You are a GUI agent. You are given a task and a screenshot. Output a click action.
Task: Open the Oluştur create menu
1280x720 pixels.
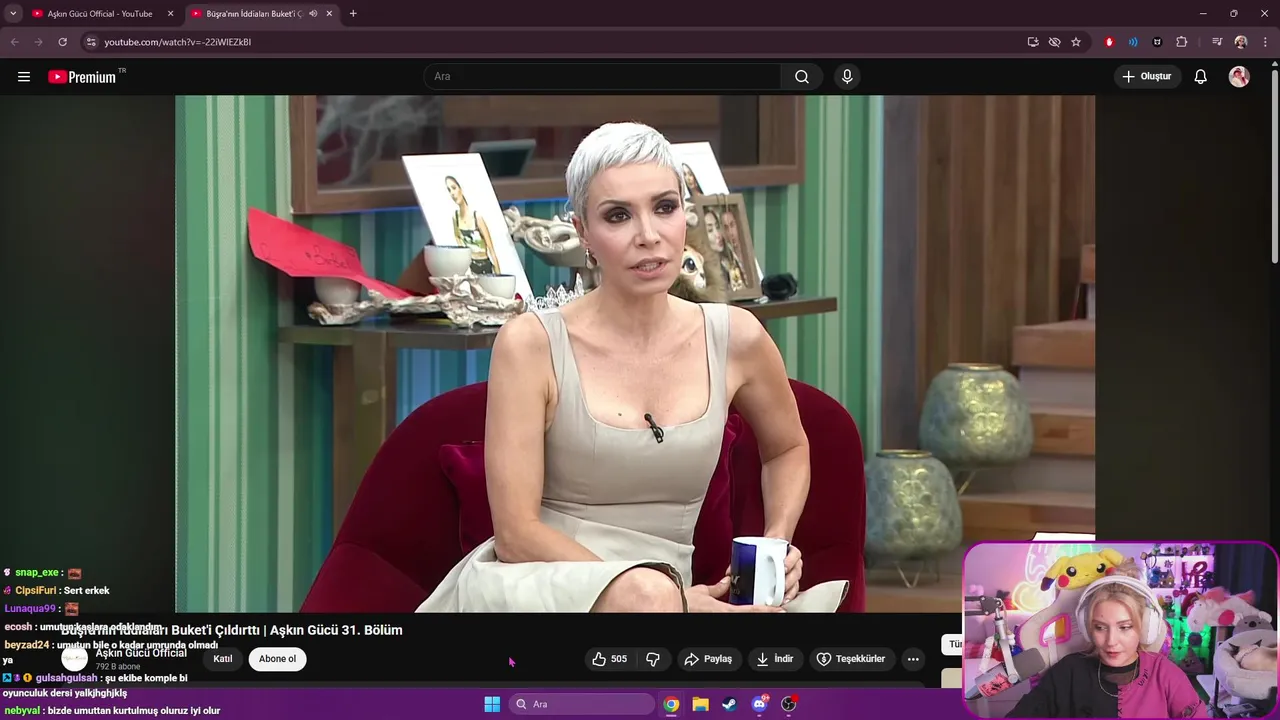1147,77
